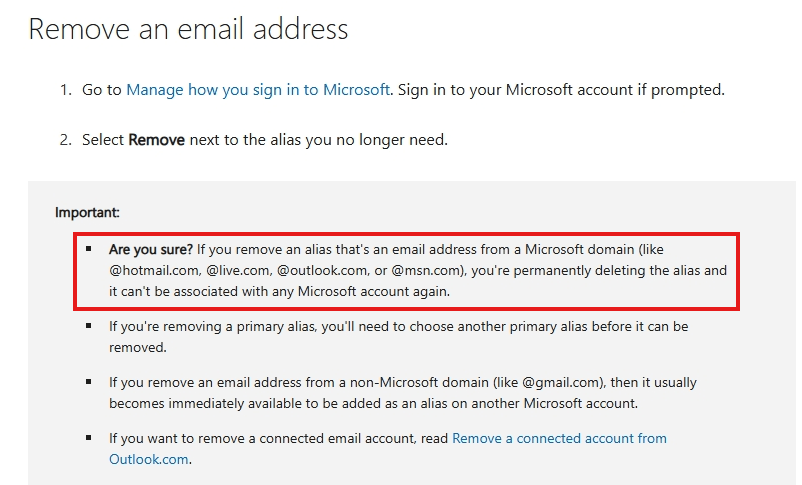This screenshot has height=485, width=802.
Task: Open the 'Manage how you sign in to Microsoft' link
Action: click(258, 90)
